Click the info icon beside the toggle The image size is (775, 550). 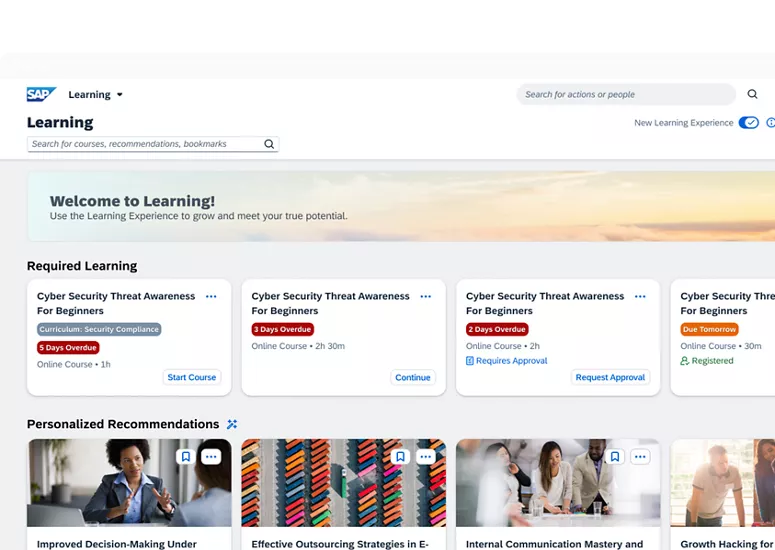tap(770, 123)
